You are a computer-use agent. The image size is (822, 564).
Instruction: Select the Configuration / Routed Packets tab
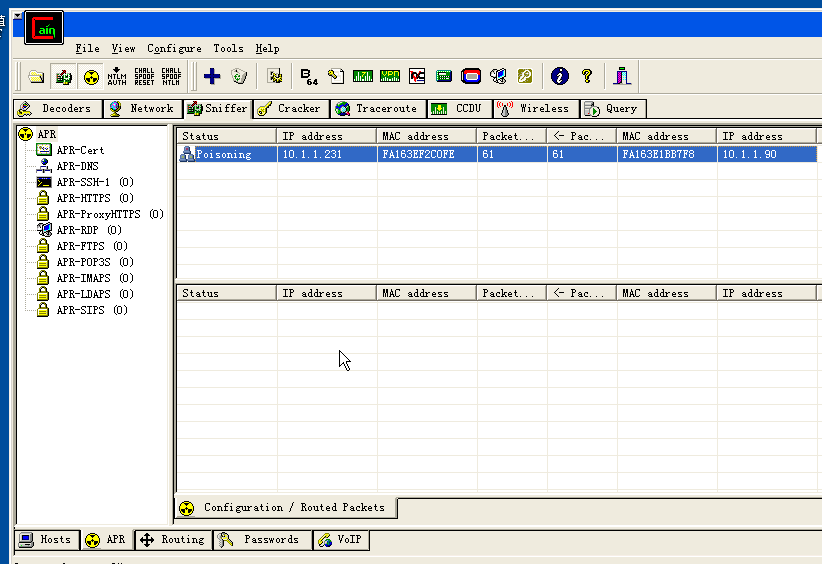[286, 507]
